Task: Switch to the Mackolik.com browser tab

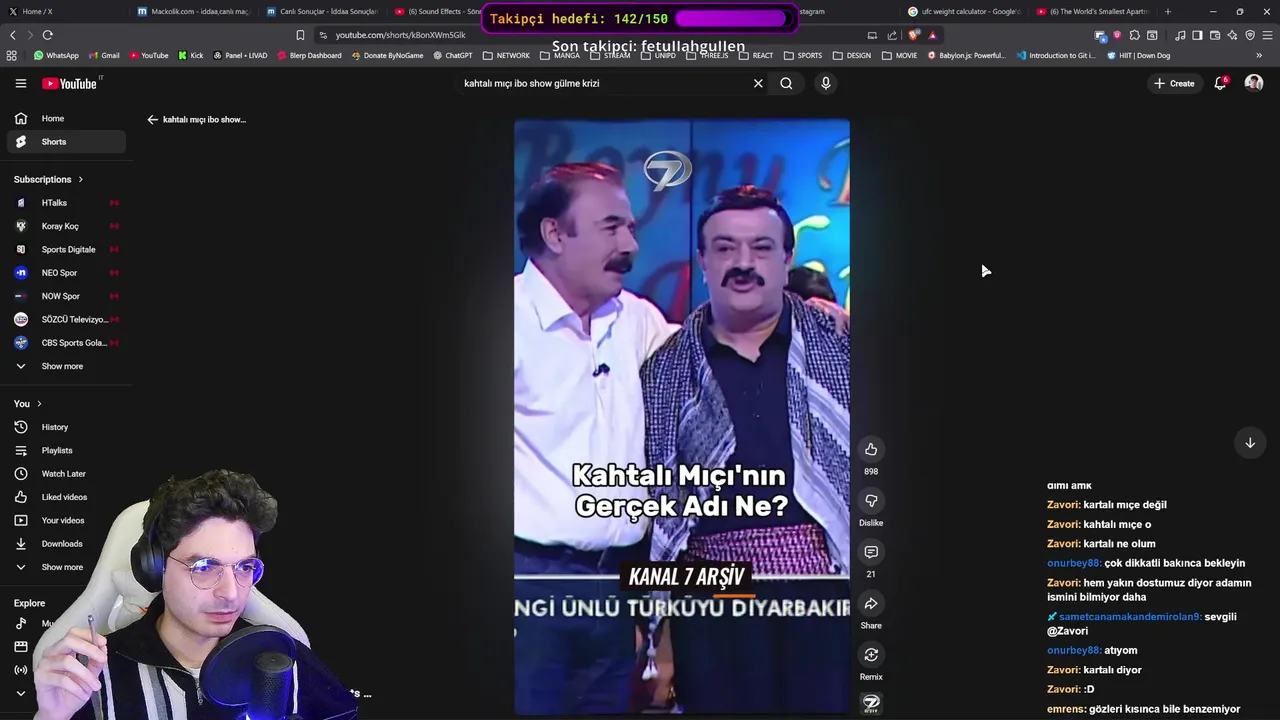Action: click(x=192, y=12)
